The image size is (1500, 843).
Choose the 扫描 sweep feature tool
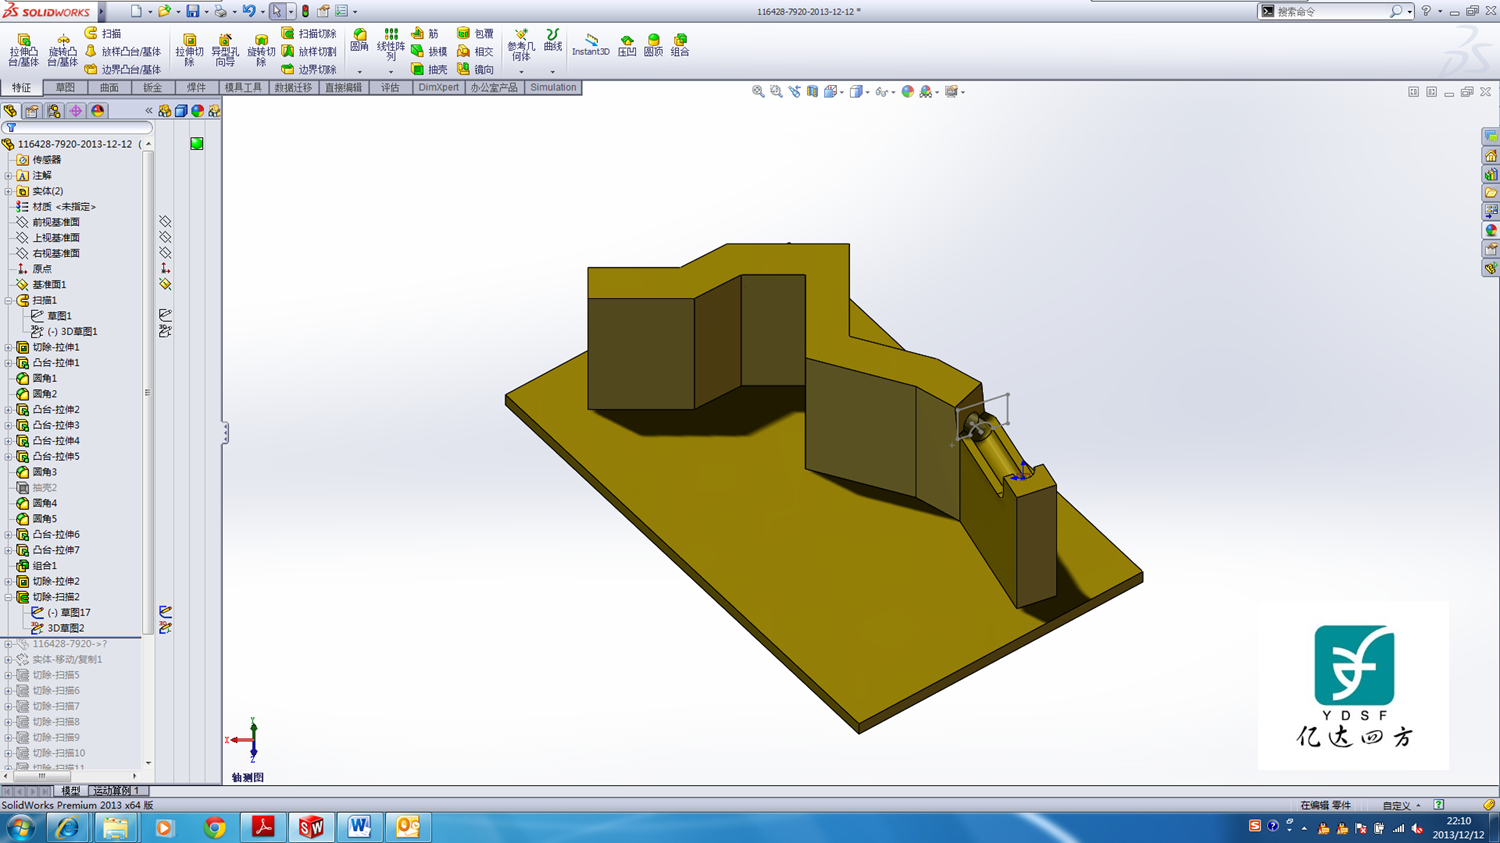click(x=103, y=34)
